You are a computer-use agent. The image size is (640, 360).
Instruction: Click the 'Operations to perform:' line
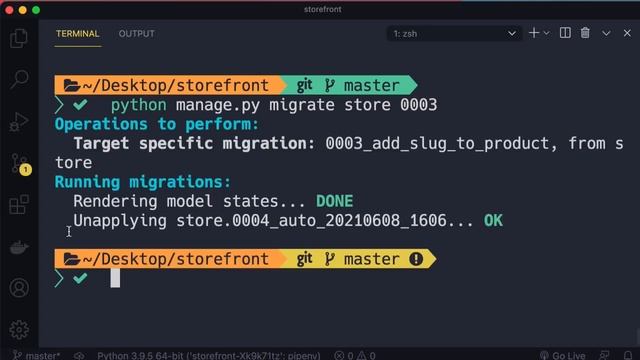coord(157,124)
